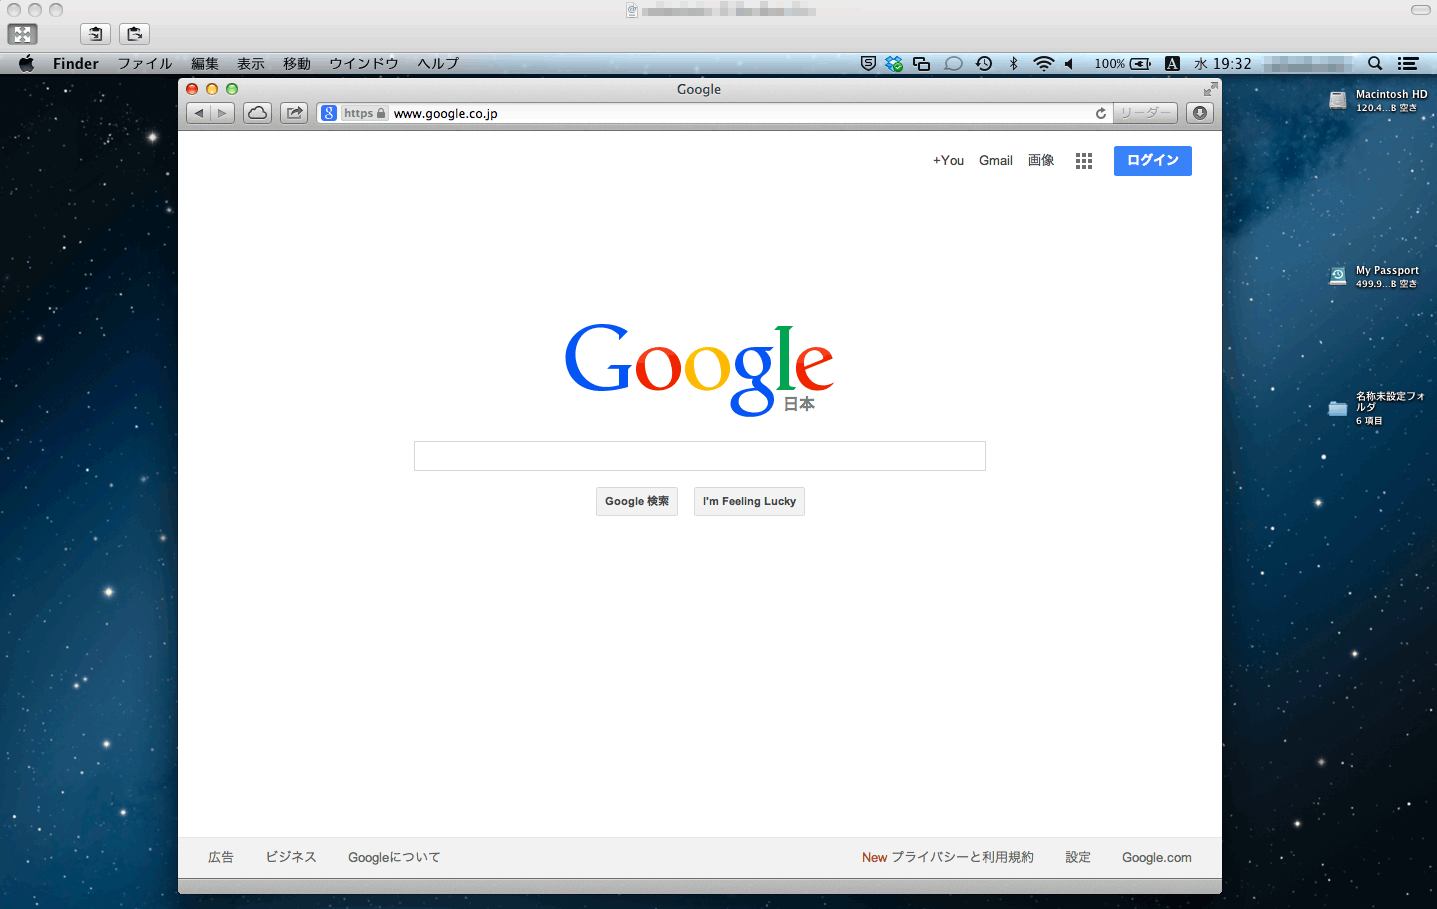Open the Apple menu
1437x909 pixels.
[27, 63]
